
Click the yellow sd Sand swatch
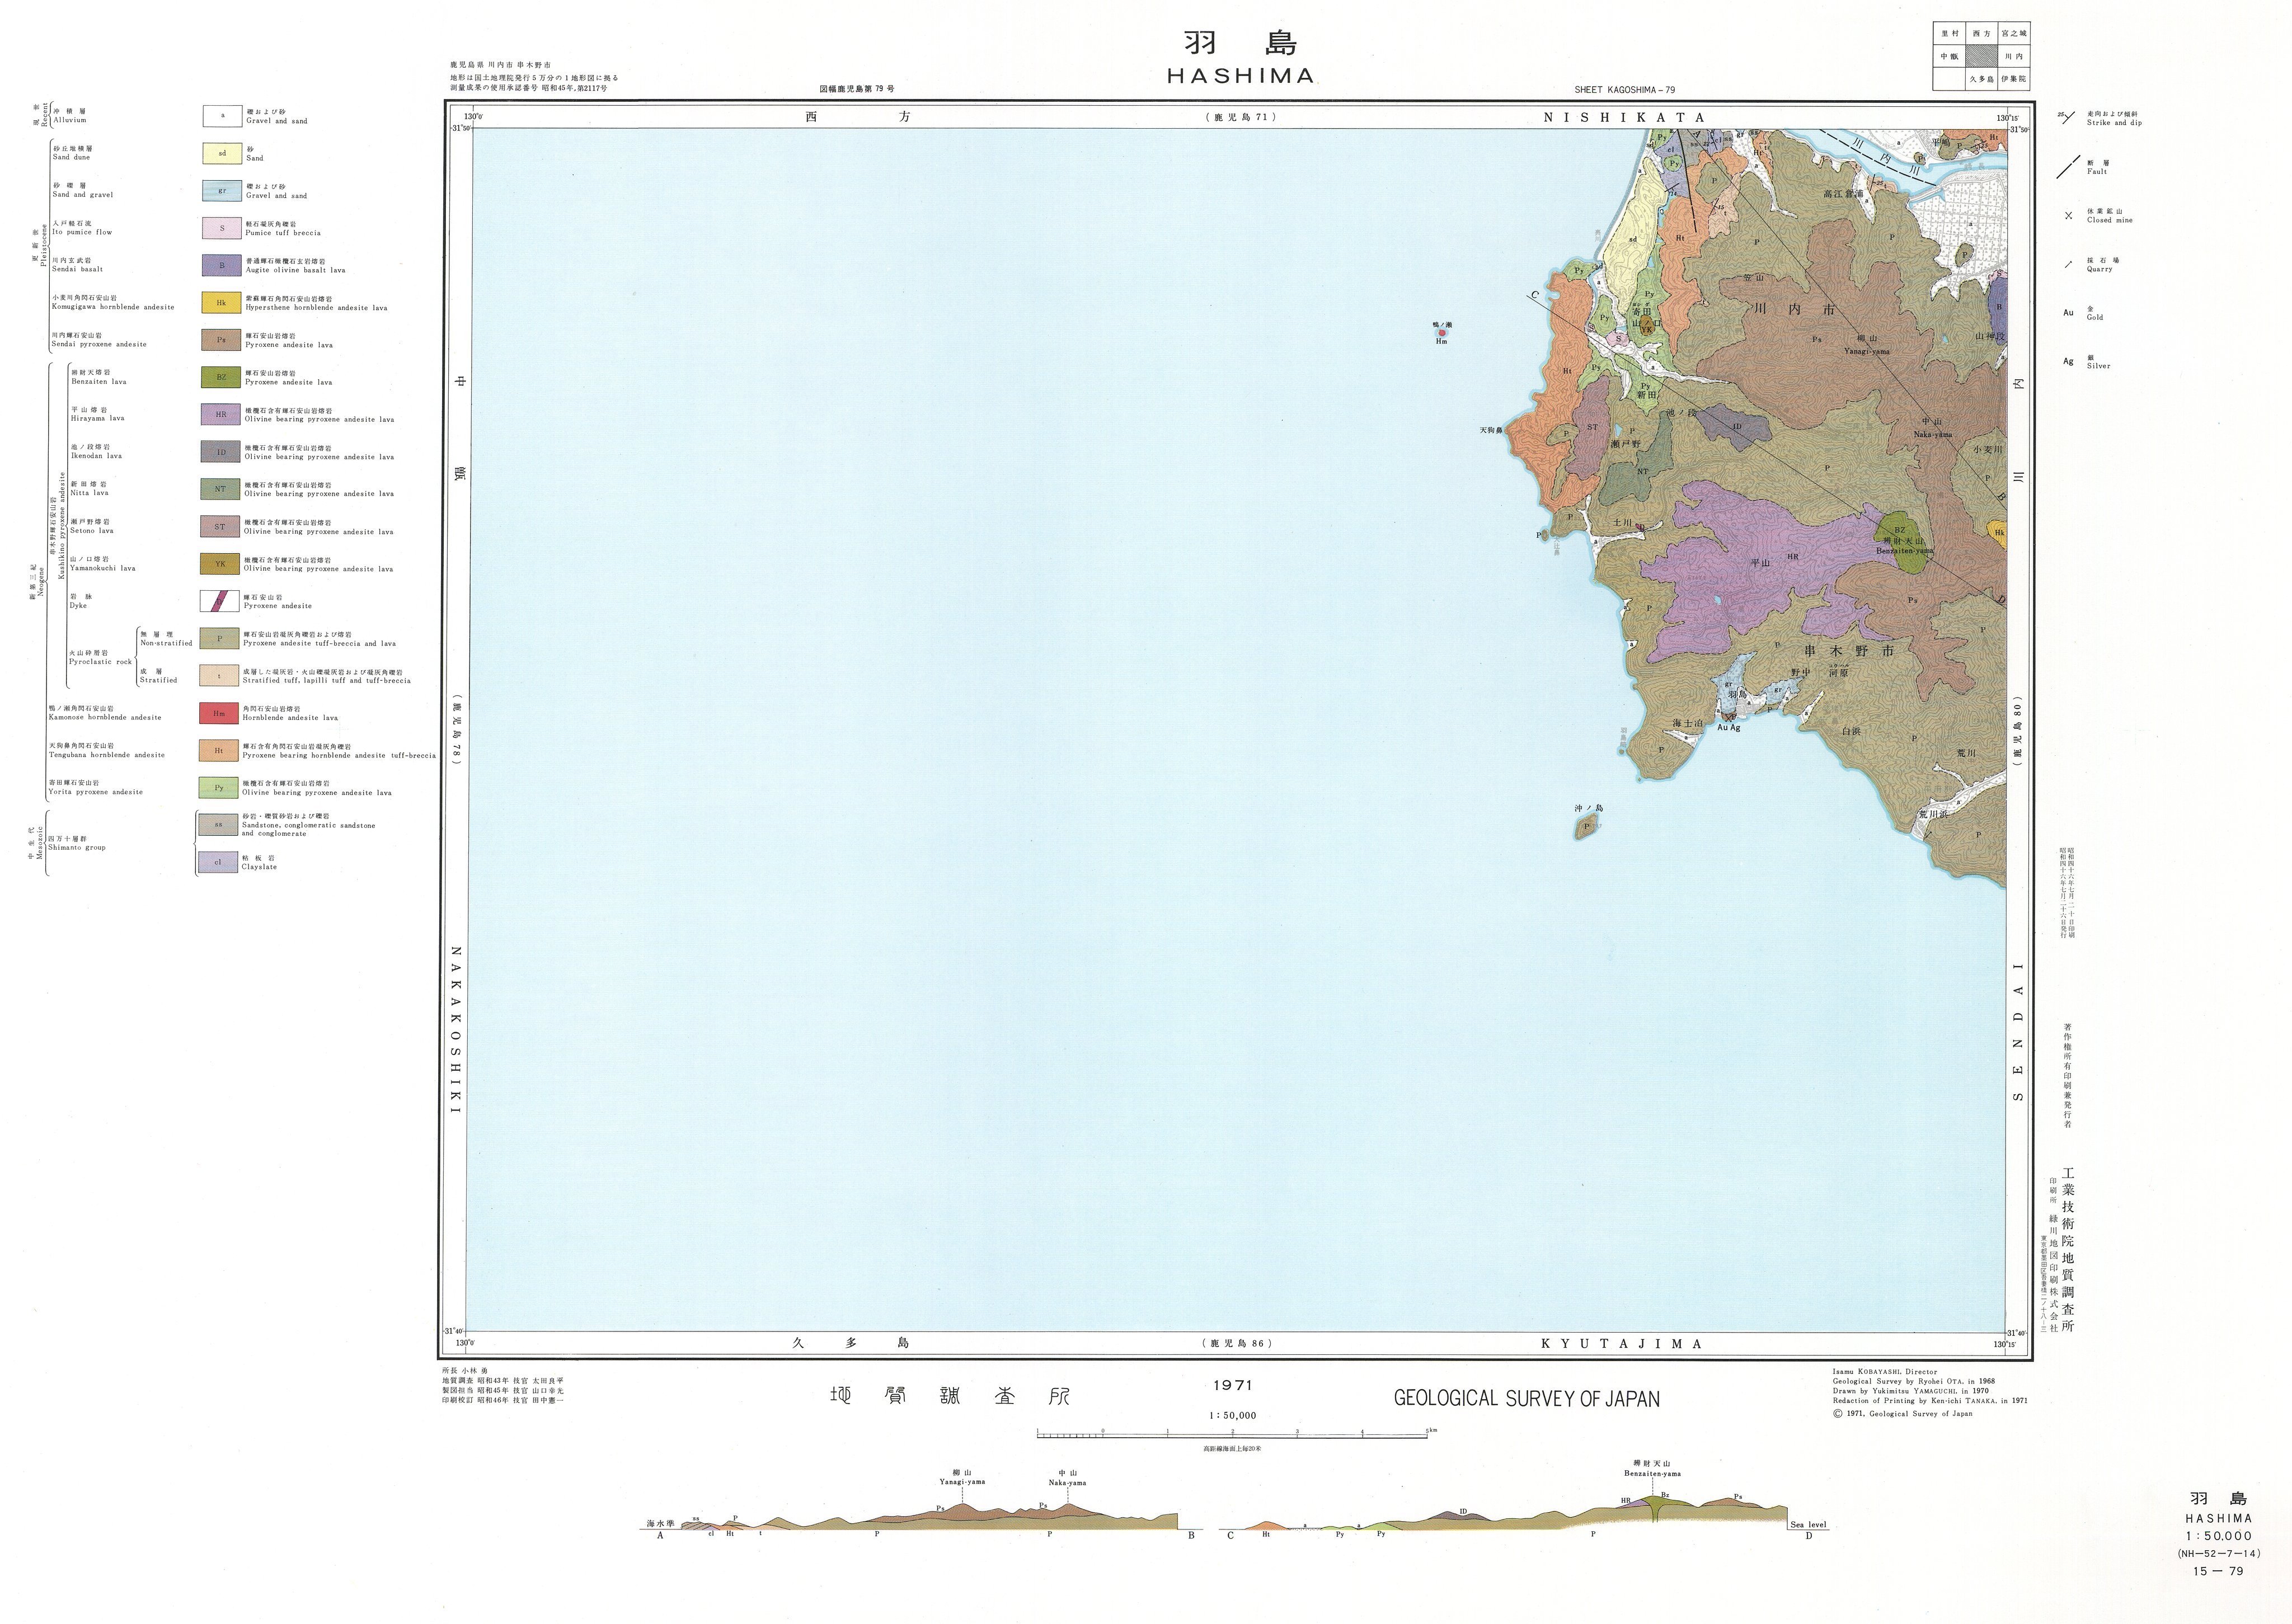pyautogui.click(x=222, y=153)
